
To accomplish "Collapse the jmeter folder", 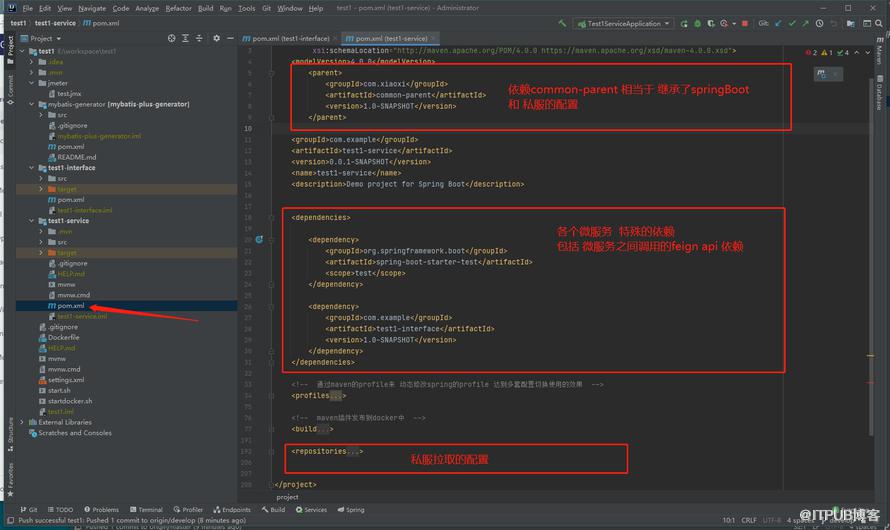I will pos(32,83).
